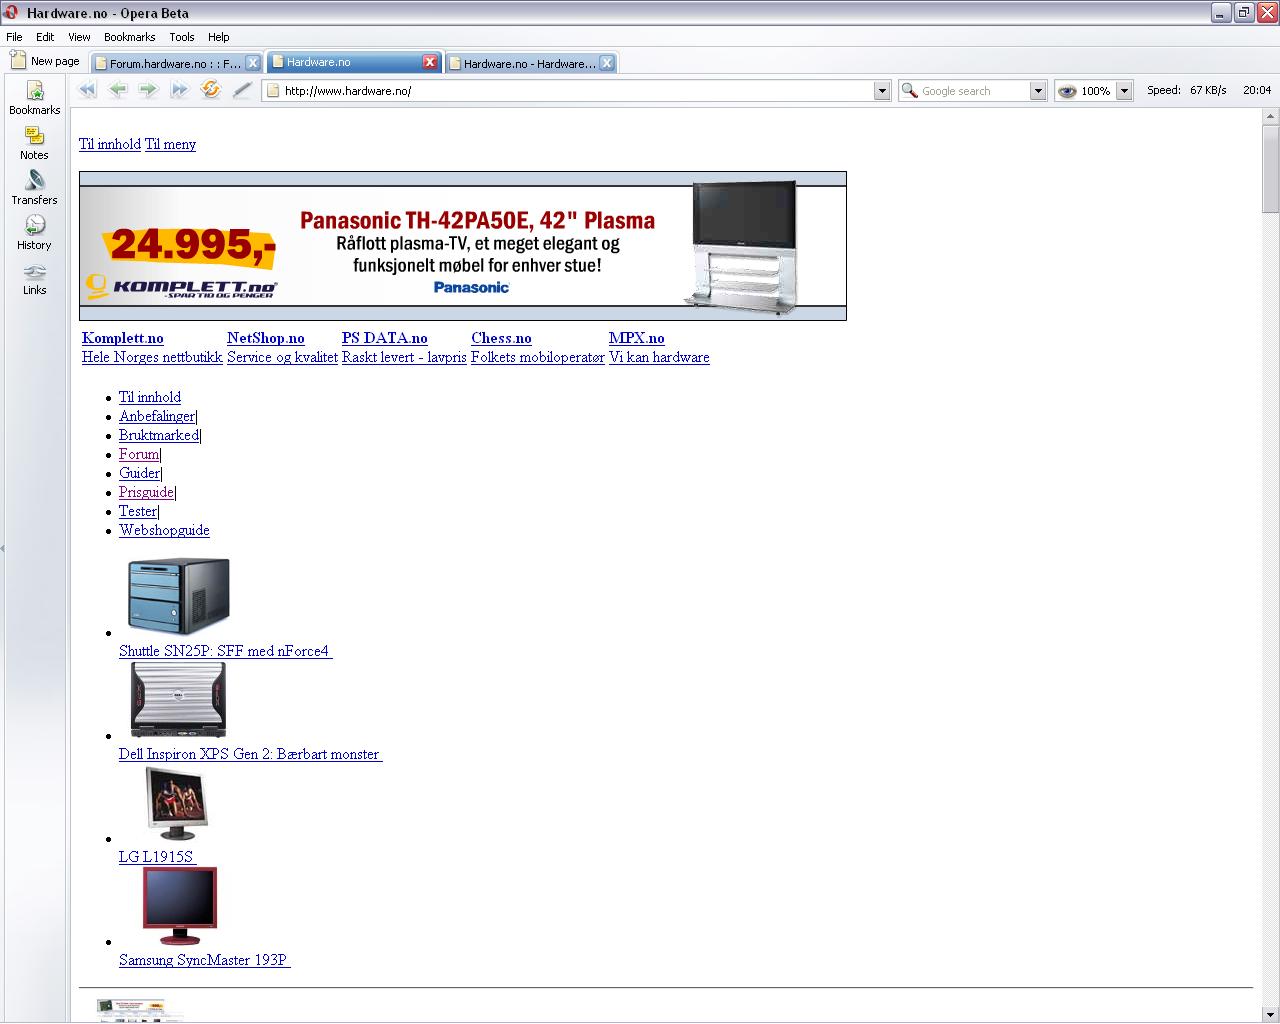Open the Edit menu

tap(45, 37)
